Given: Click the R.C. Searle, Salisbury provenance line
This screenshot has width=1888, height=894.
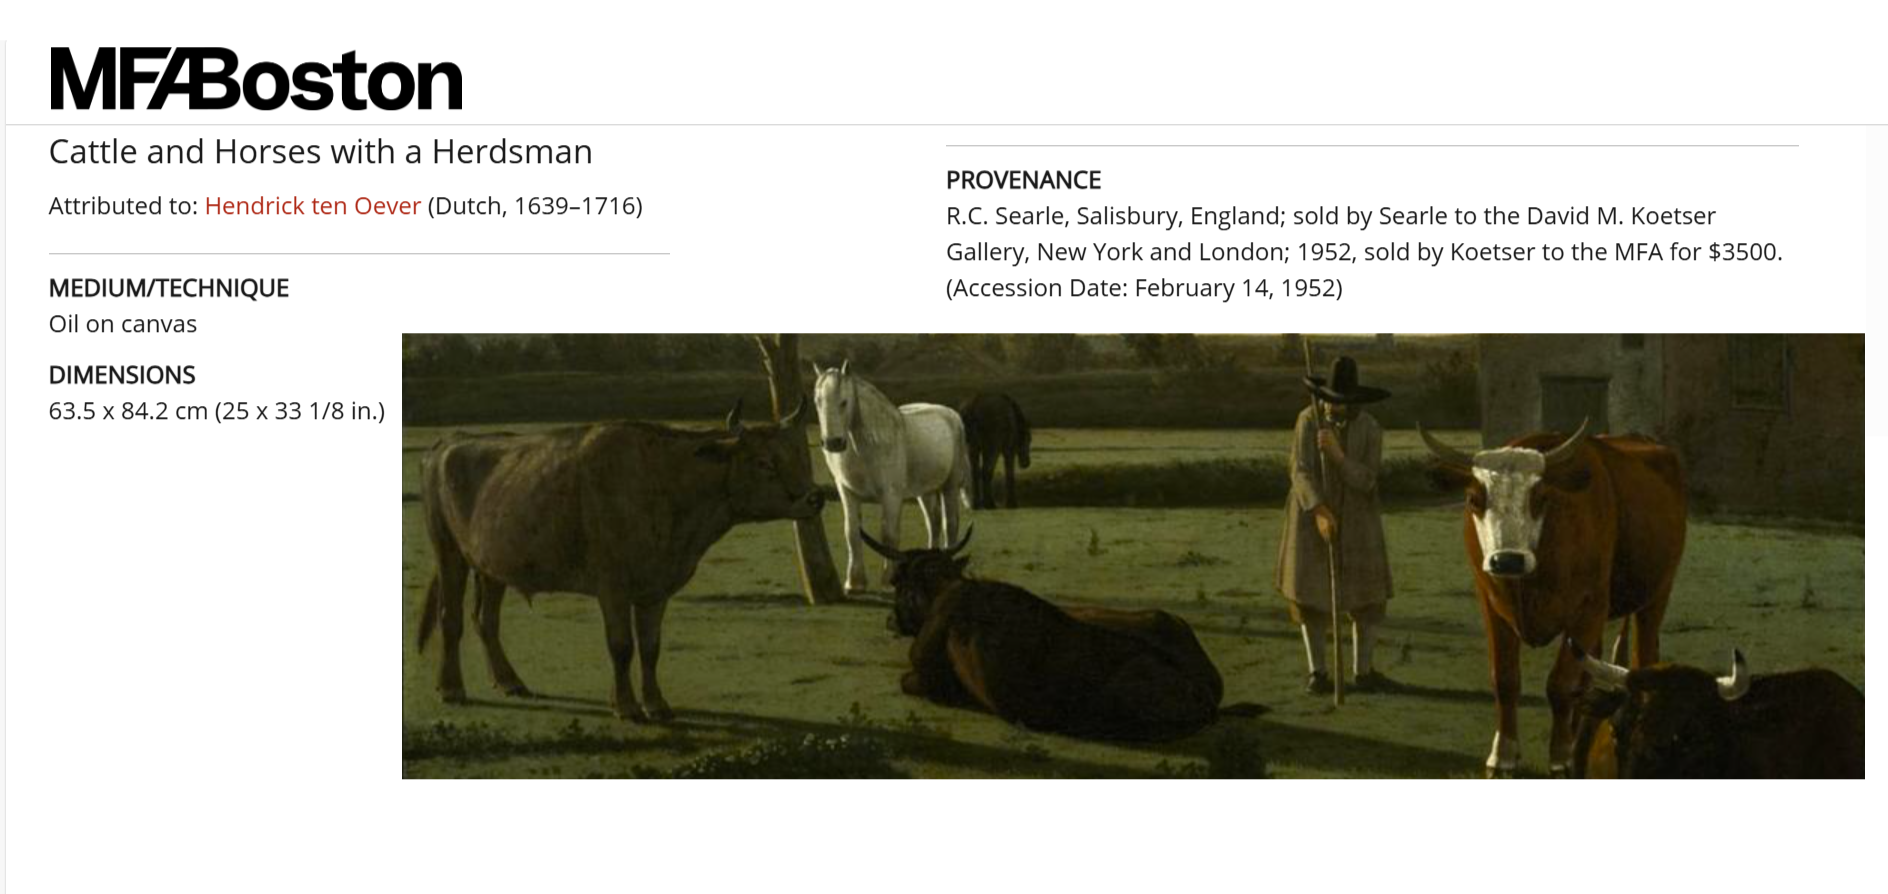Looking at the screenshot, I should pyautogui.click(x=1330, y=216).
